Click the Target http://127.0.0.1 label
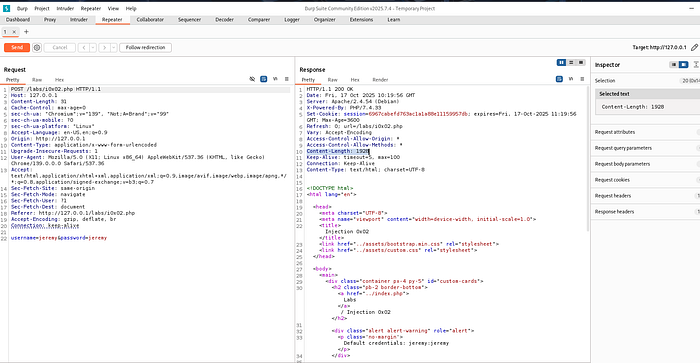The height and width of the screenshot is (363, 700). click(x=659, y=47)
